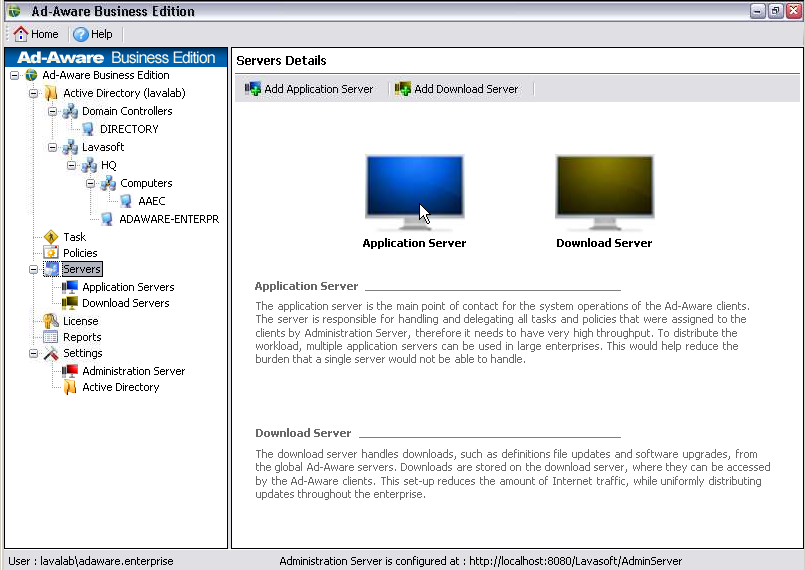805x570 pixels.
Task: Click the Help question mark icon
Action: [81, 34]
